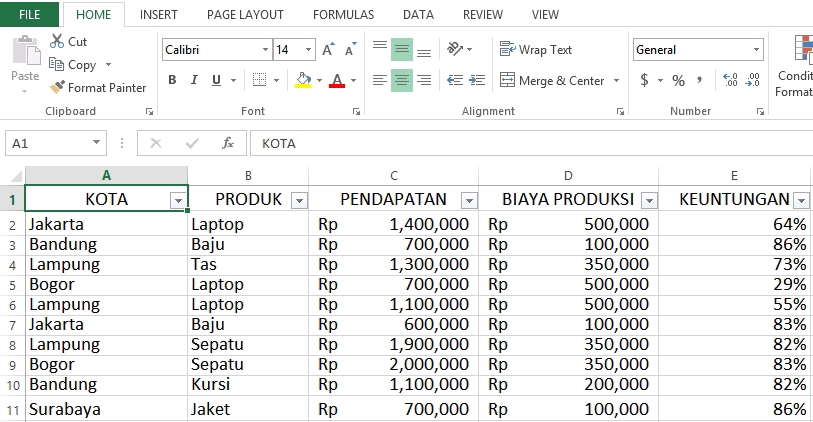Open the PRODUK column filter
This screenshot has height=422, width=813.
[299, 200]
